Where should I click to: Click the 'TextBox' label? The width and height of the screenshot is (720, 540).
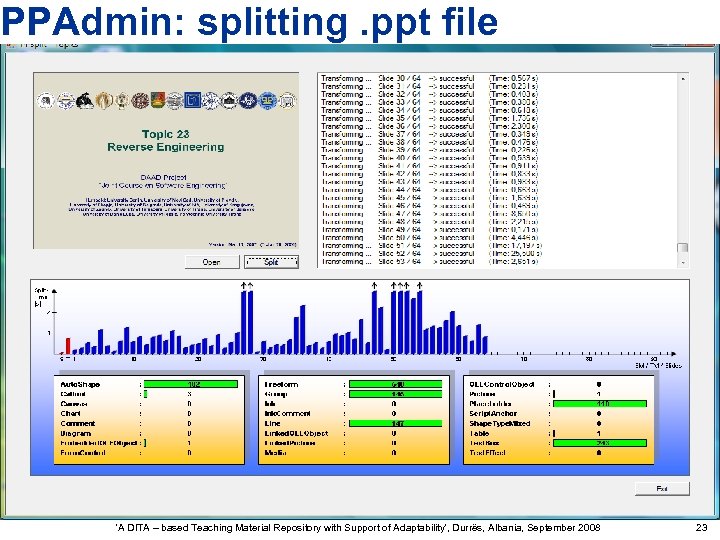[484, 443]
